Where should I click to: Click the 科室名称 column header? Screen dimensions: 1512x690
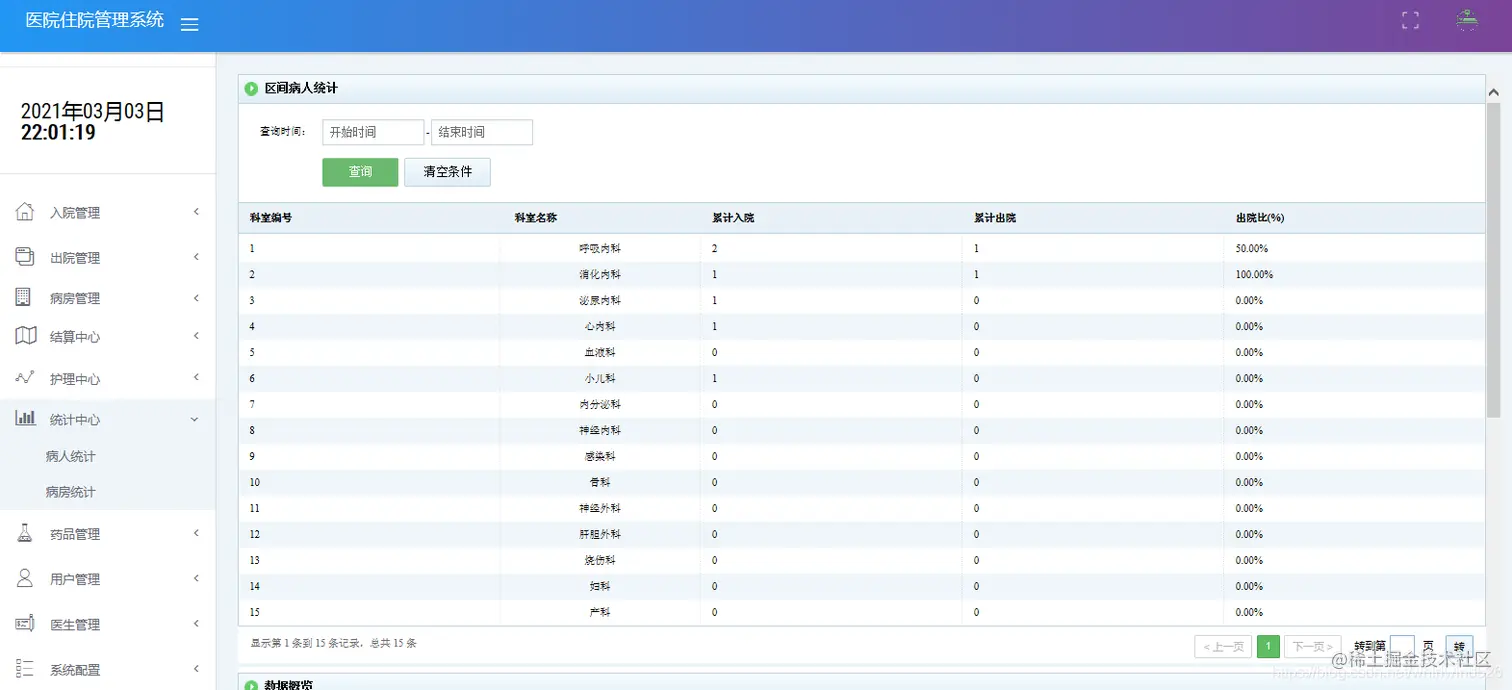point(535,217)
